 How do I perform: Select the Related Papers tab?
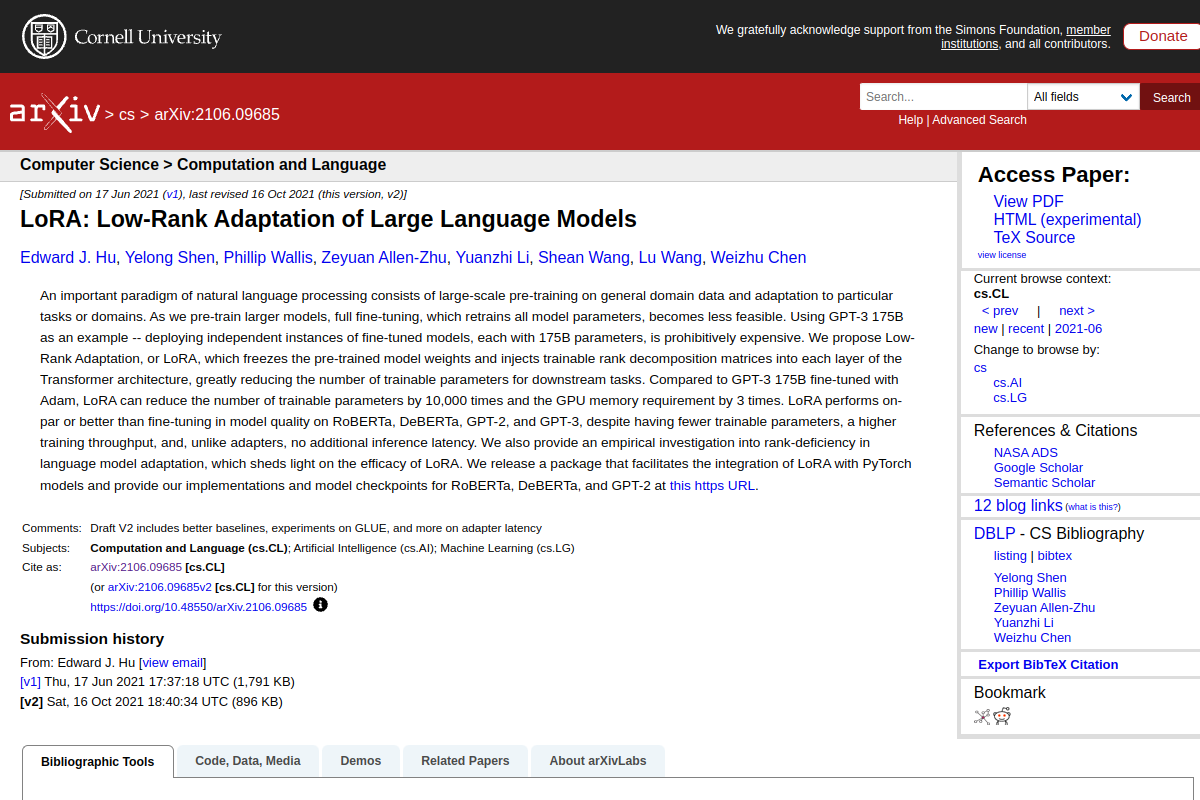coord(465,761)
